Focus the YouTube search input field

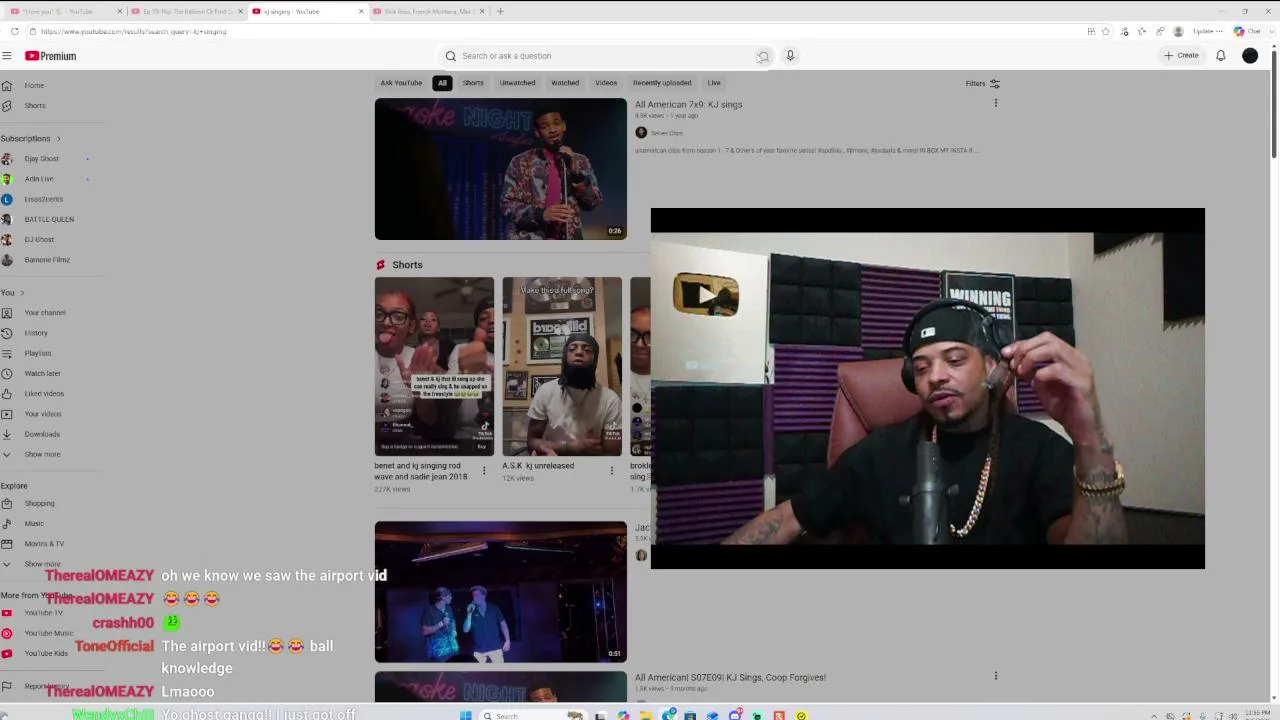click(605, 56)
